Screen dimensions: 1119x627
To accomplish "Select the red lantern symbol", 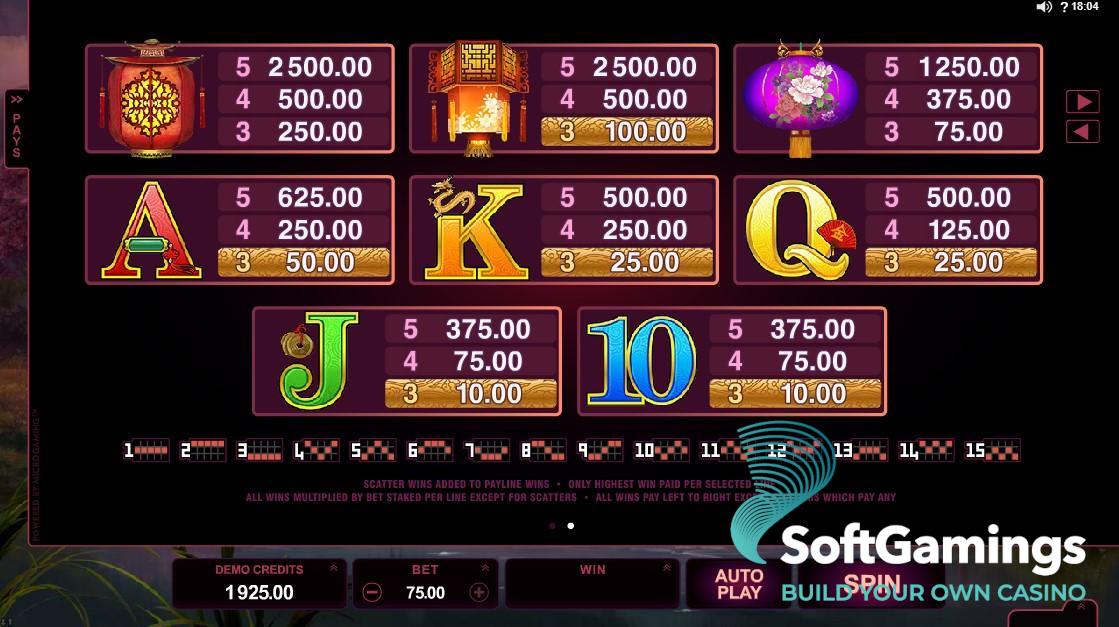I will 151,98.
